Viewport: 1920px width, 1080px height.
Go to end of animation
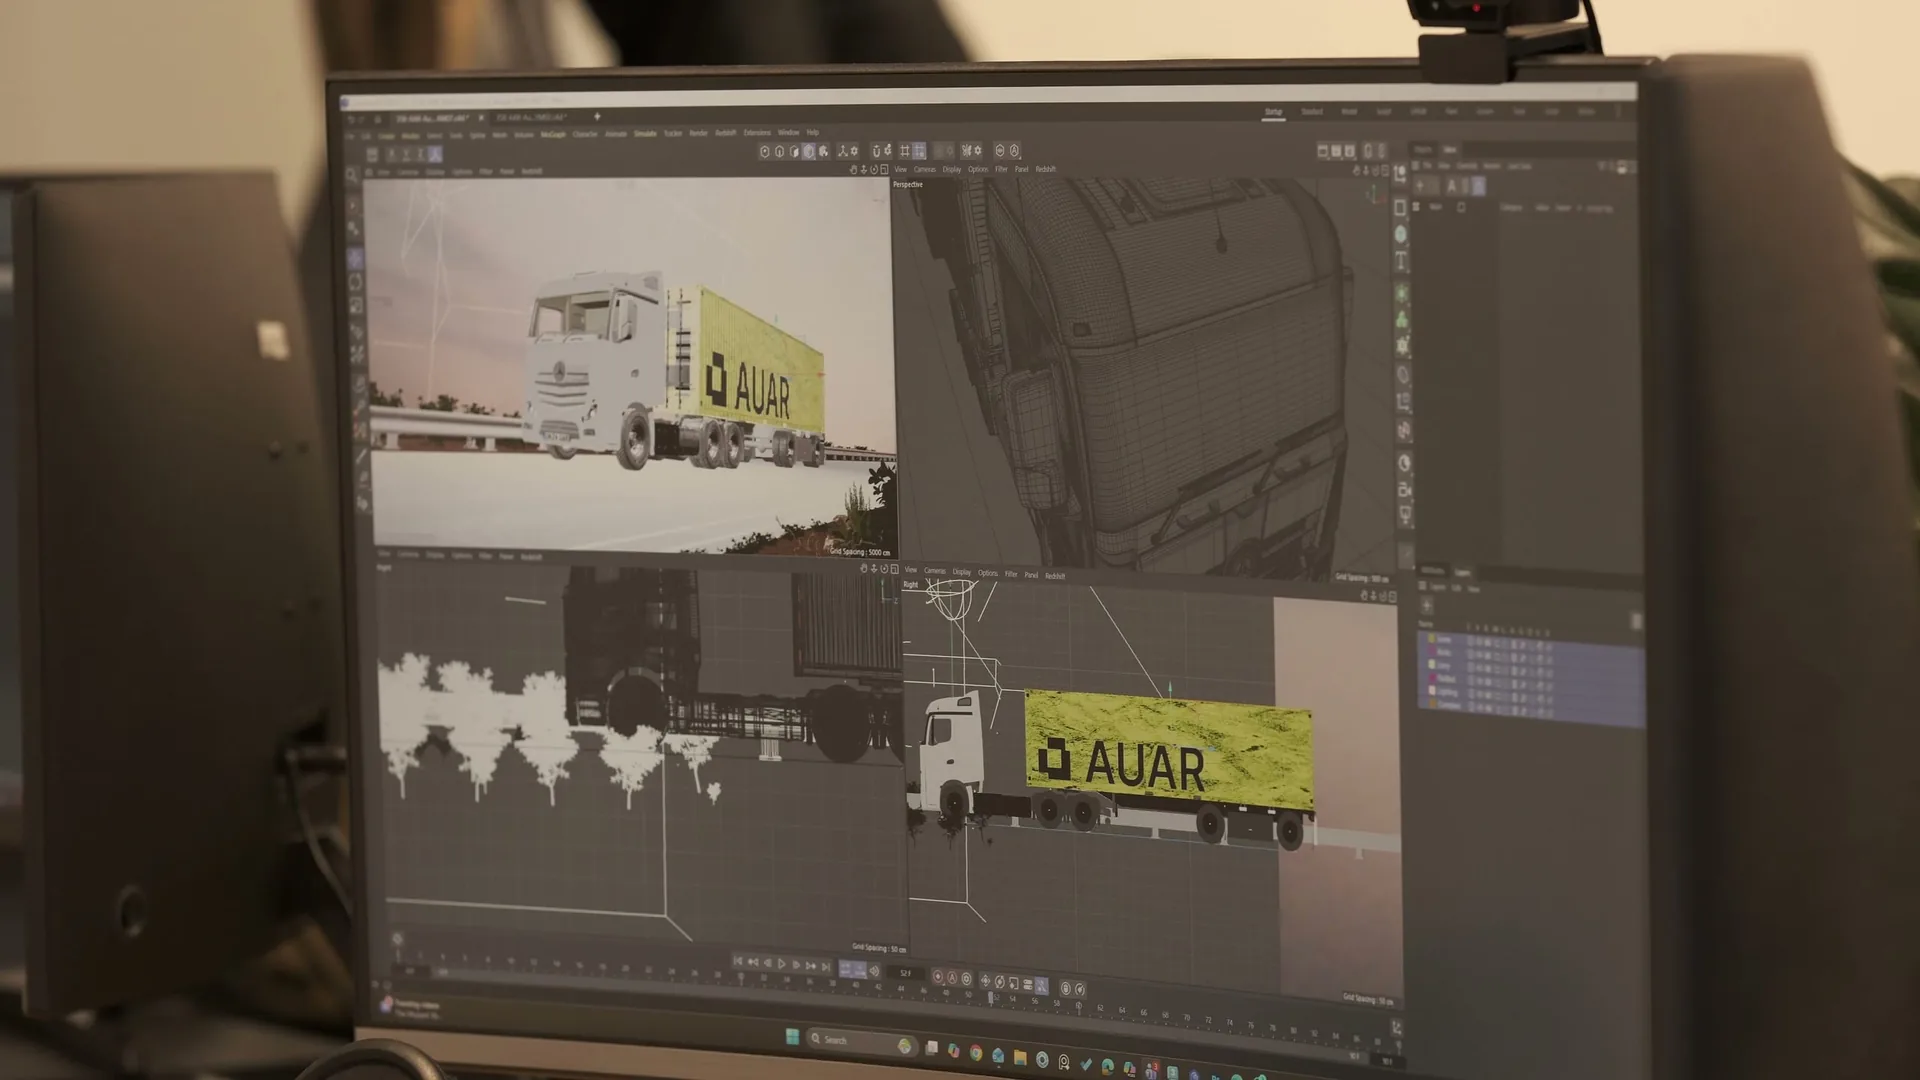click(x=826, y=967)
